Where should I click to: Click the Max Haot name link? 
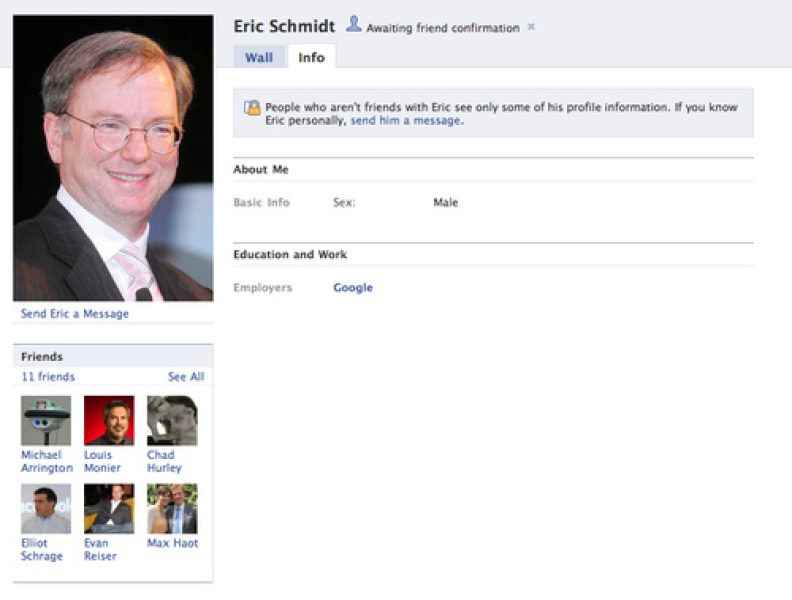point(172,544)
